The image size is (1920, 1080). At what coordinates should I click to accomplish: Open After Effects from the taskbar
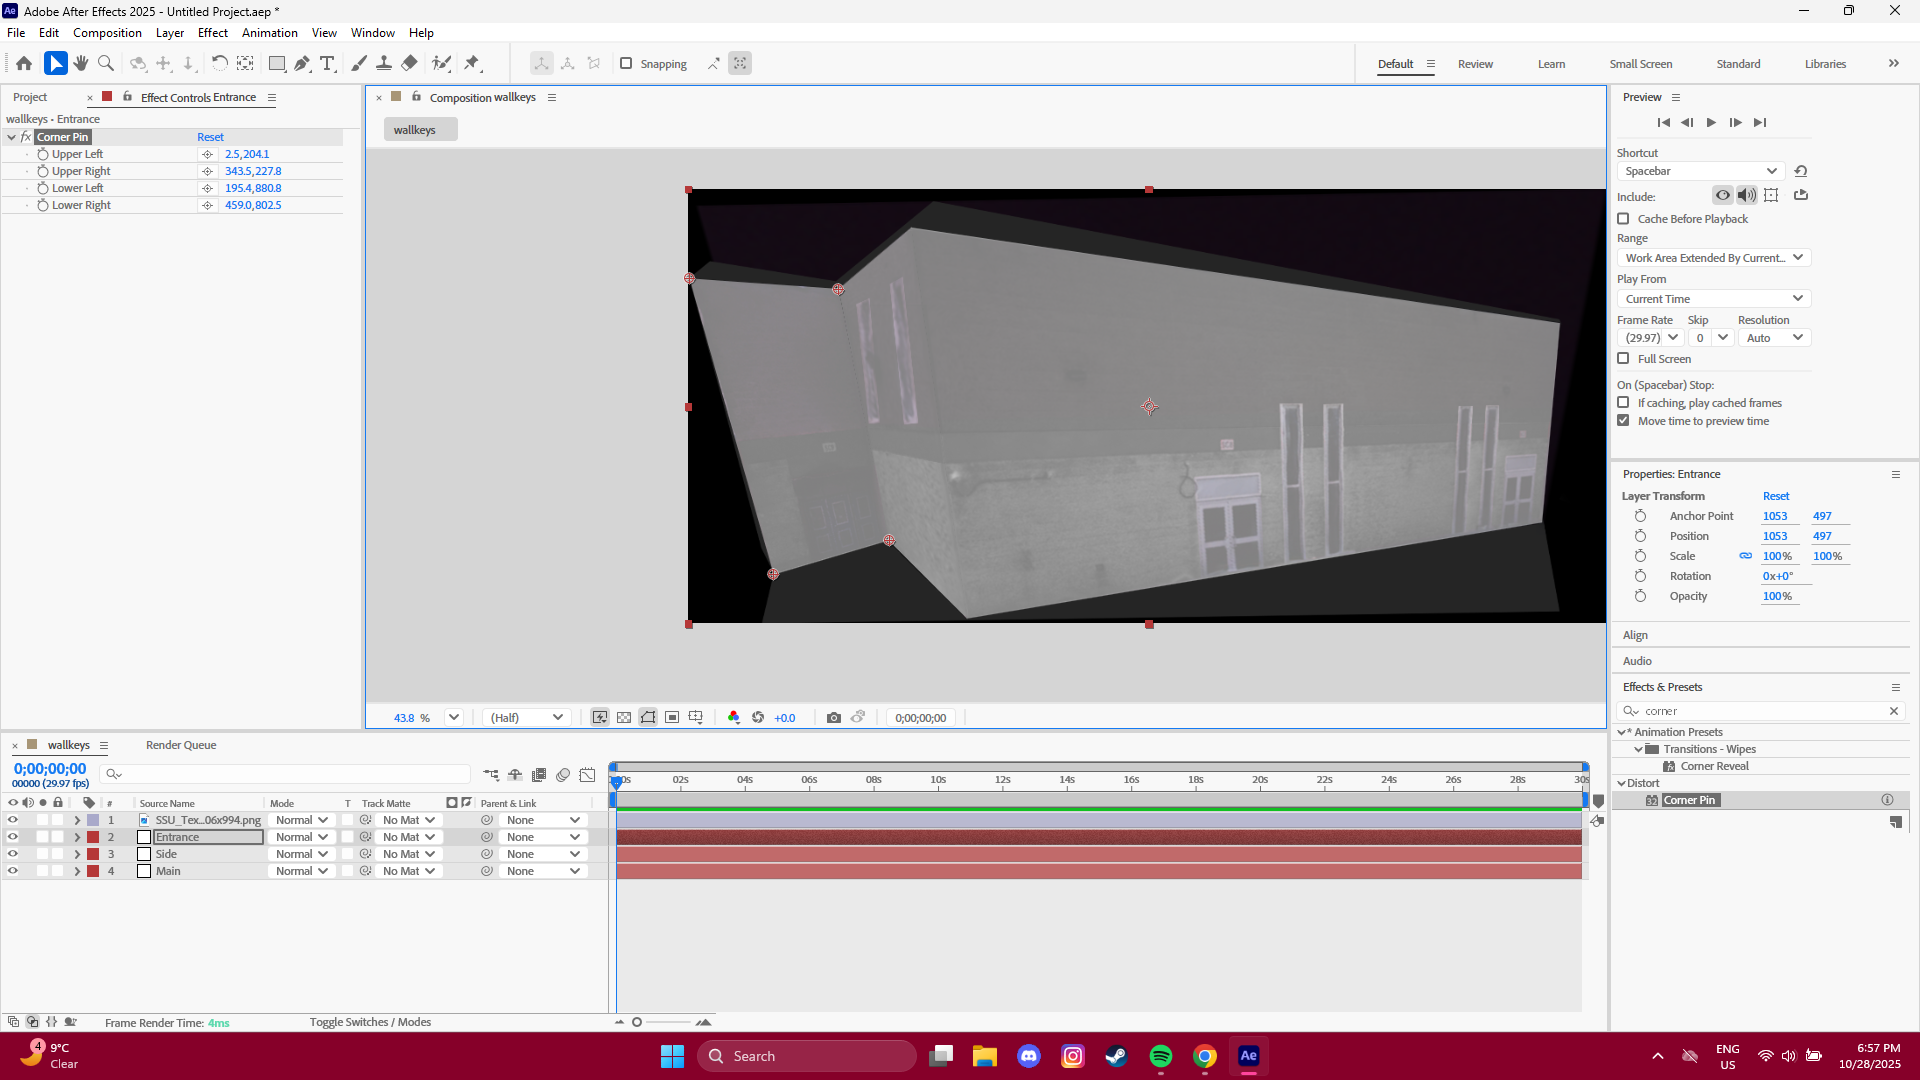[x=1248, y=1055]
